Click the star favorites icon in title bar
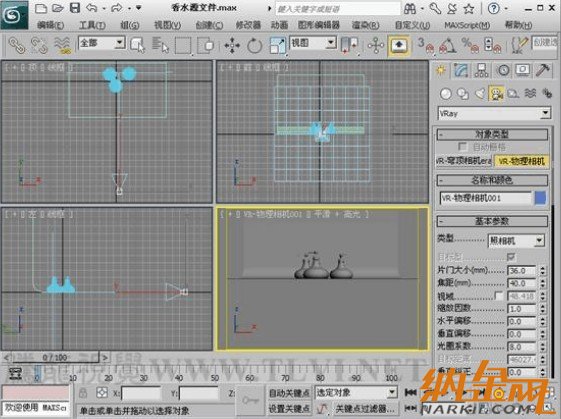The image size is (561, 419). pos(469,8)
